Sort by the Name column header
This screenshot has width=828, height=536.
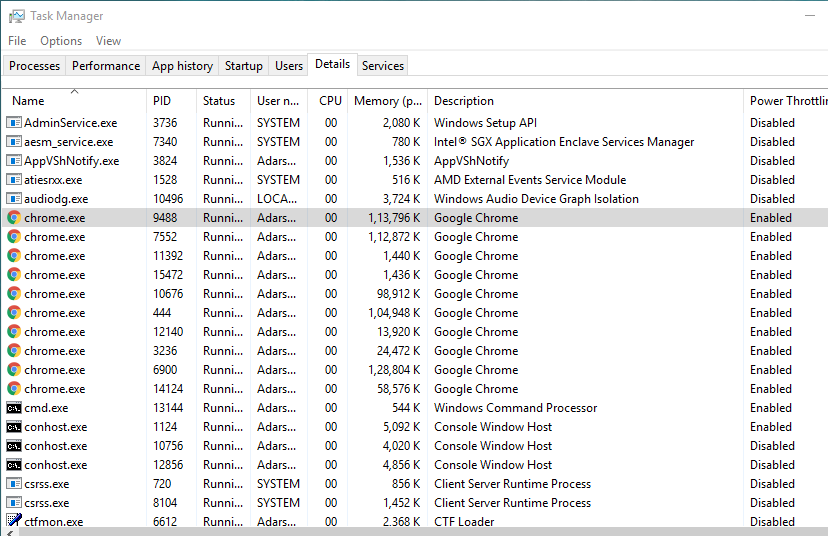tap(74, 100)
